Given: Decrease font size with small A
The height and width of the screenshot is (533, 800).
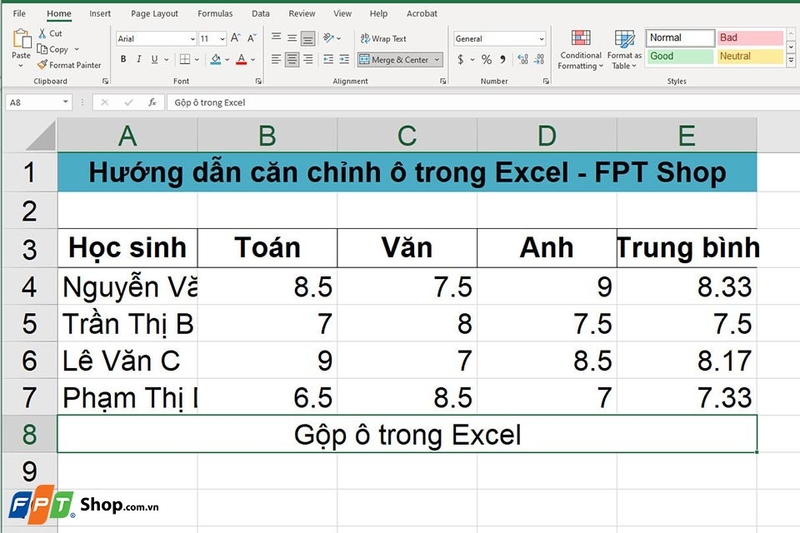Looking at the screenshot, I should click(252, 38).
